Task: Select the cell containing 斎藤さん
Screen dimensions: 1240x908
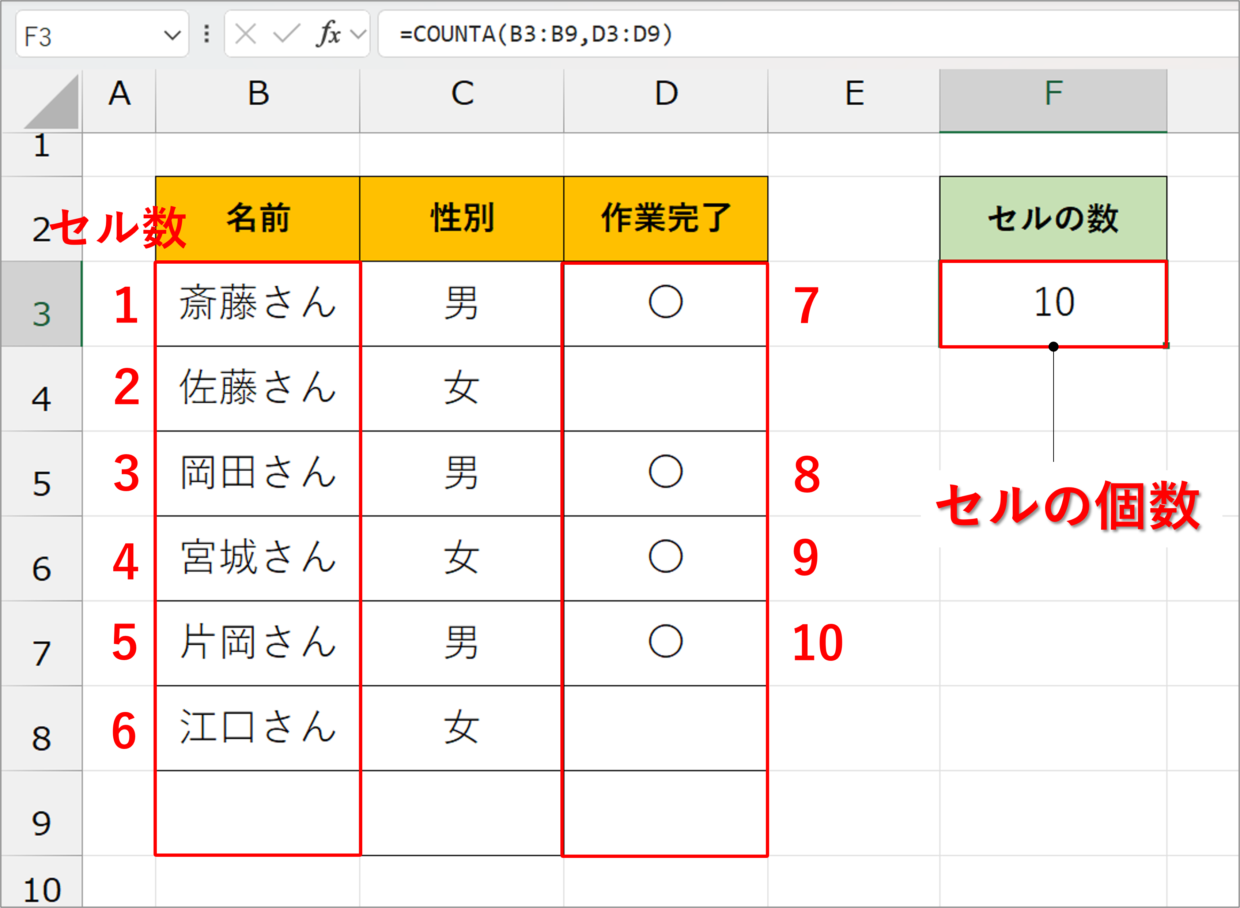Action: tap(258, 304)
